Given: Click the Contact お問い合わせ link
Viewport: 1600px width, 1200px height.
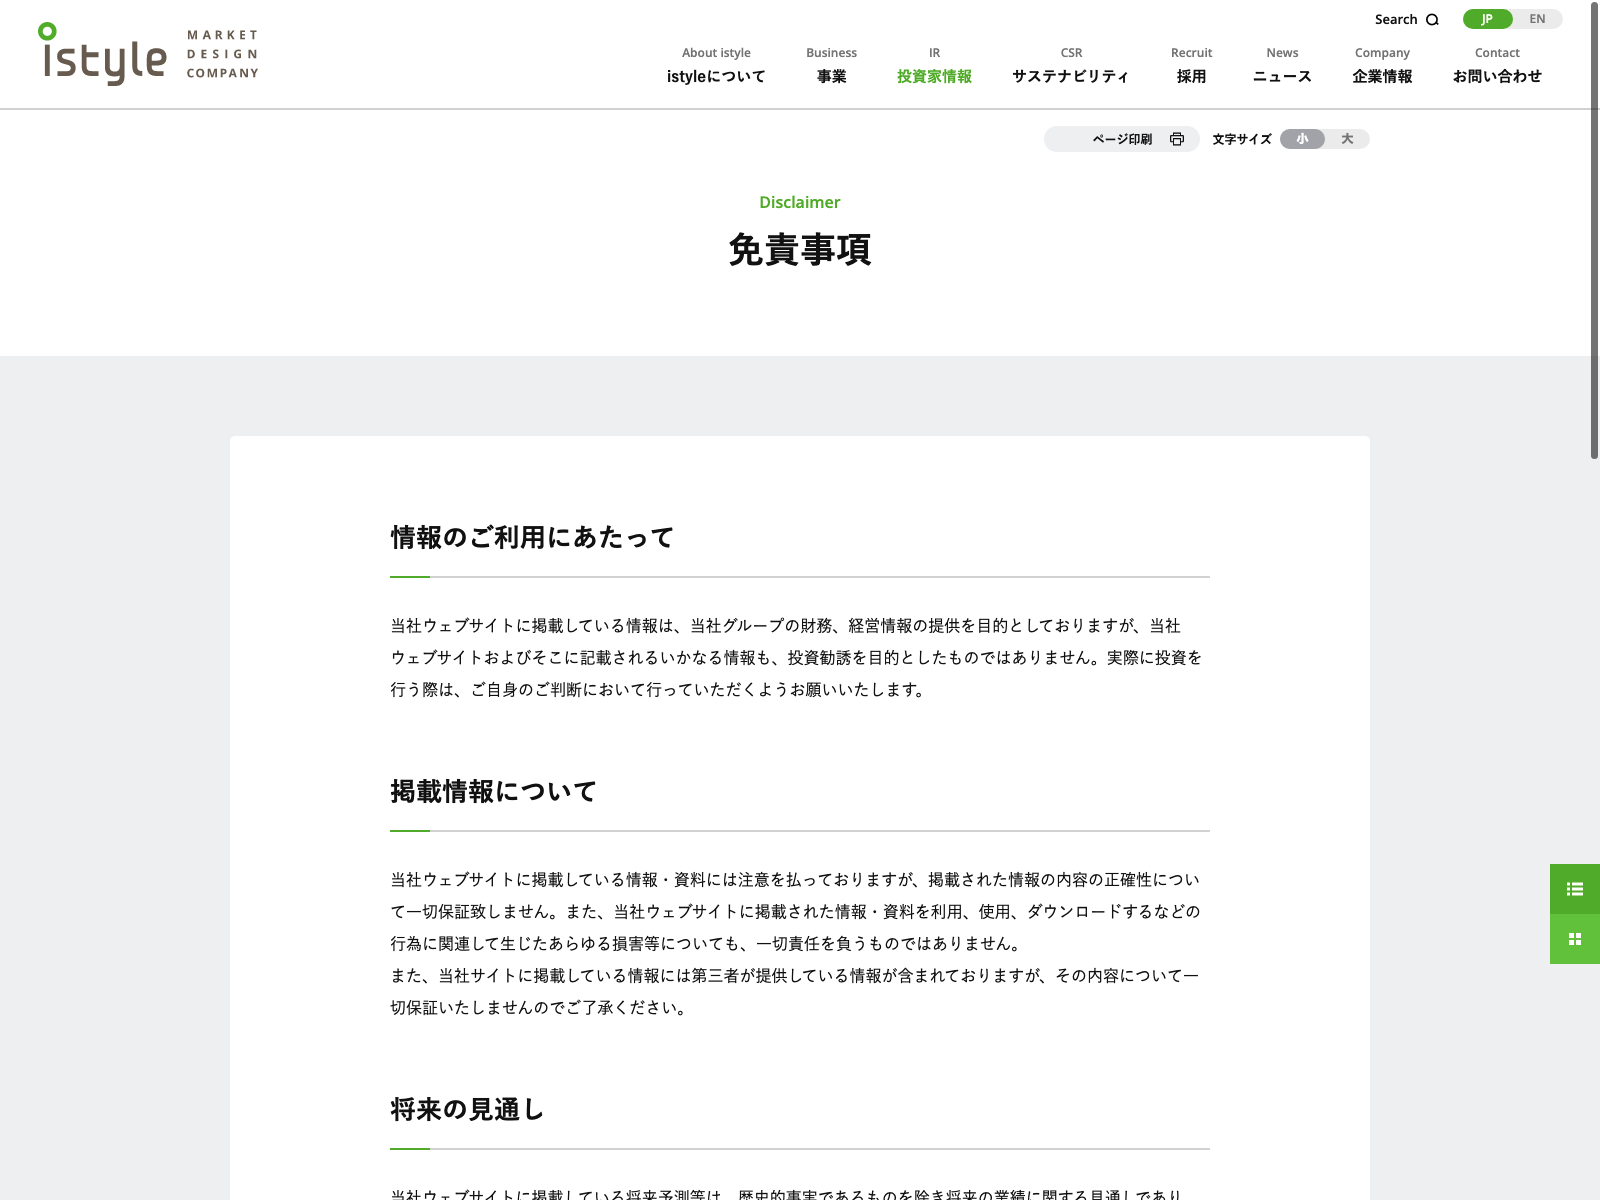Looking at the screenshot, I should [1497, 66].
